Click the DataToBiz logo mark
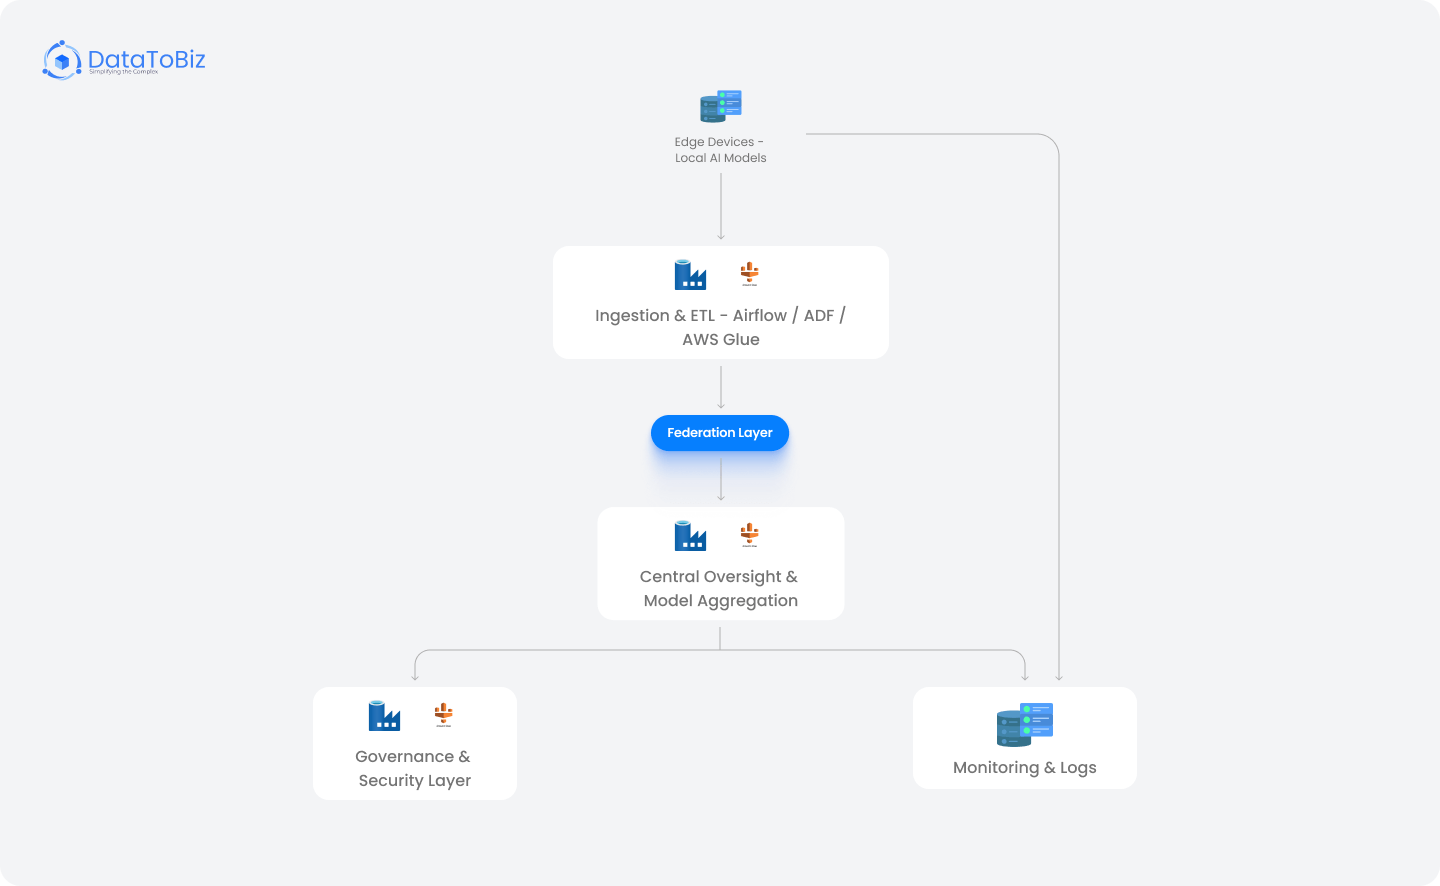Image resolution: width=1440 pixels, height=886 pixels. (x=61, y=61)
